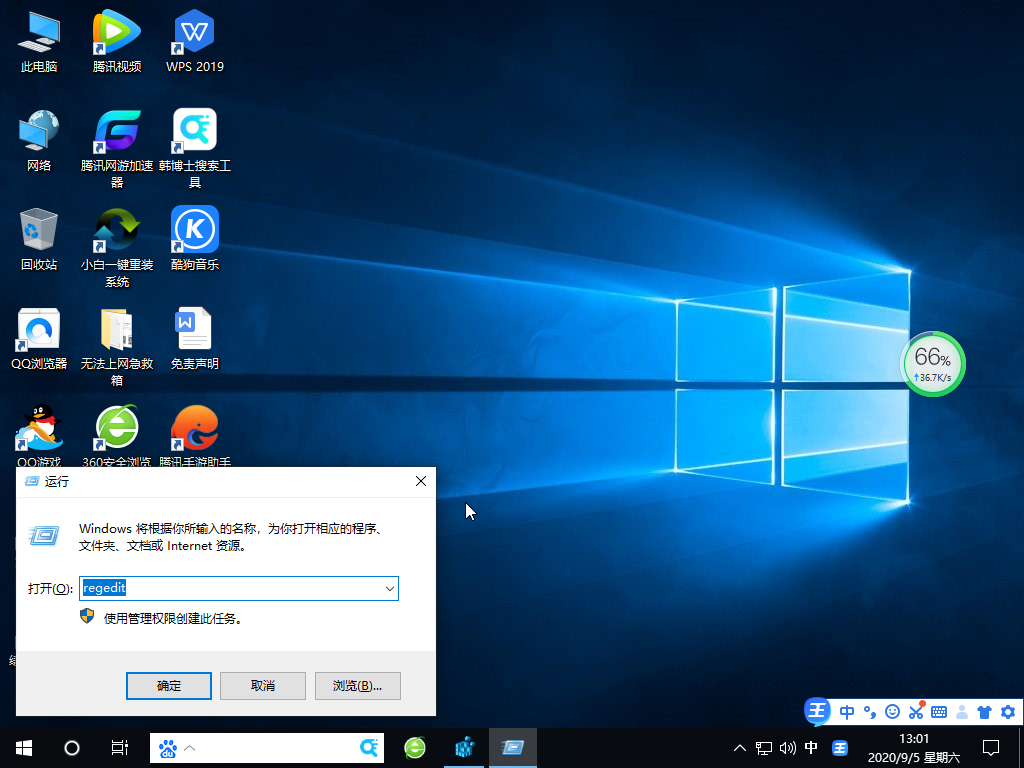This screenshot has height=768, width=1024.
Task: Open the emoji picker on the IME toolbar
Action: 893,711
